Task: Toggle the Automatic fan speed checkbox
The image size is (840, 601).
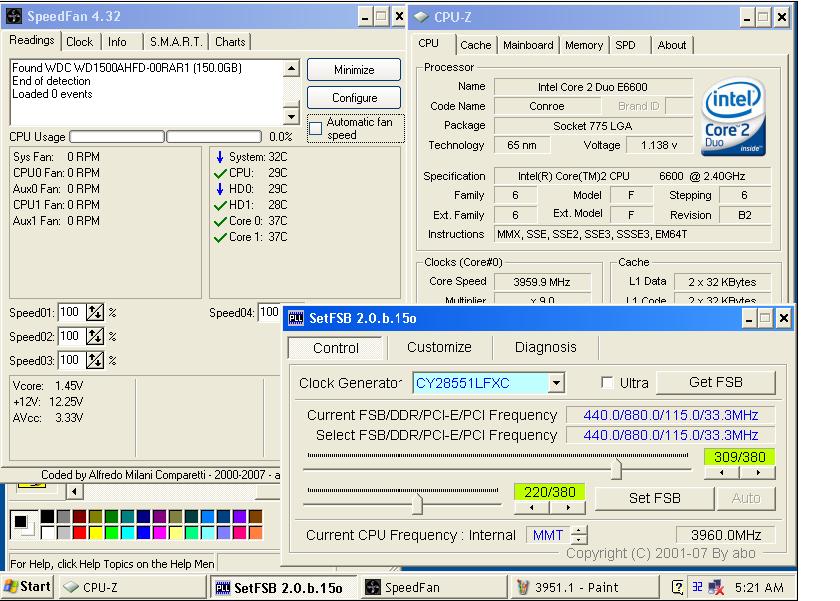Action: (316, 129)
